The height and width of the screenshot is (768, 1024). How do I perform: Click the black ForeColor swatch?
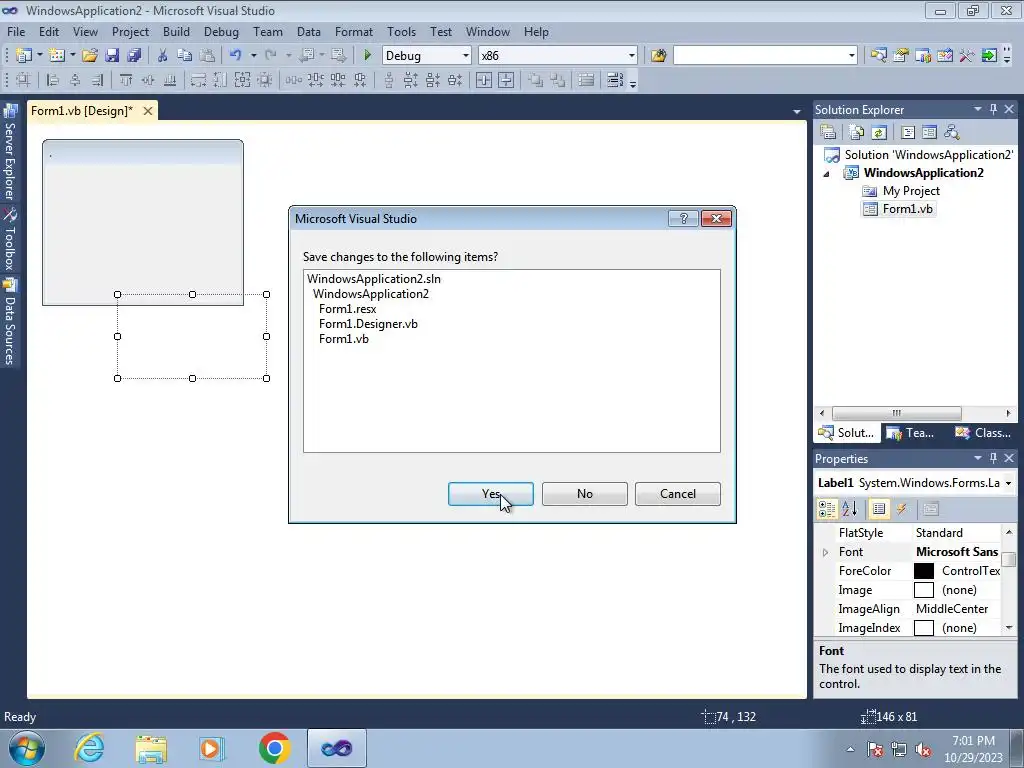pyautogui.click(x=923, y=571)
